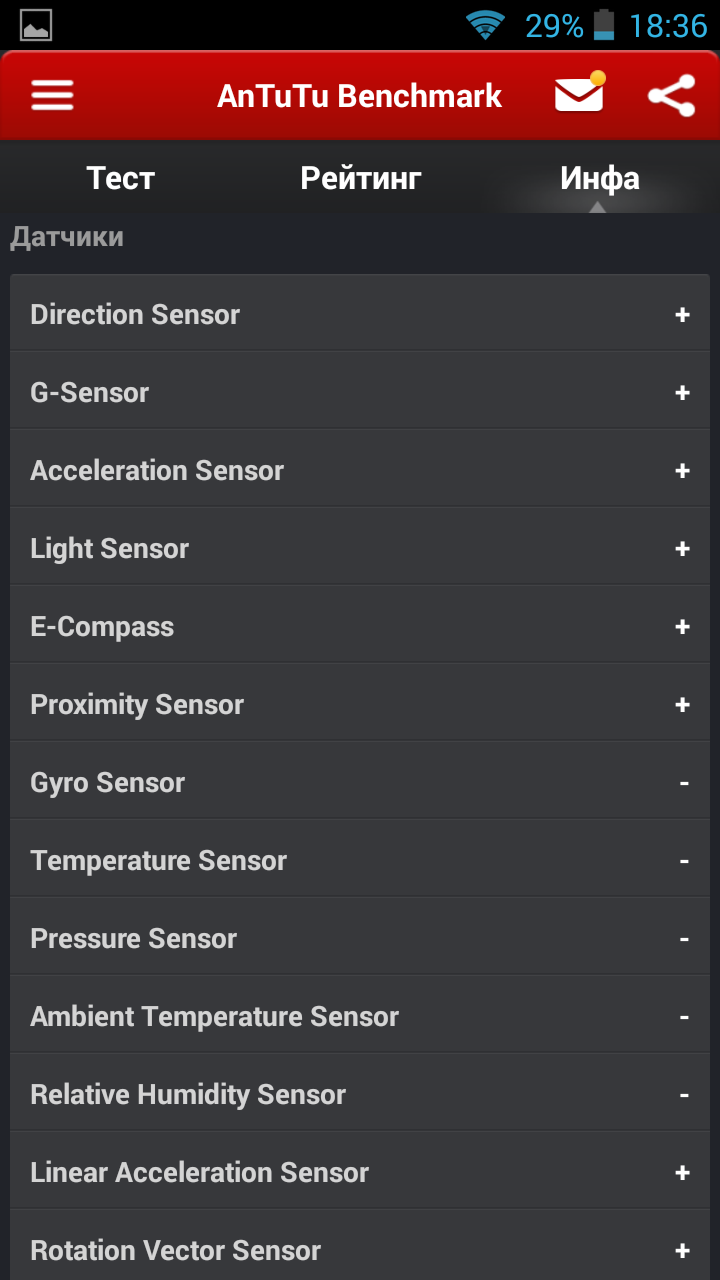Tap the Gyro Sensor row
The height and width of the screenshot is (1280, 720).
[360, 783]
